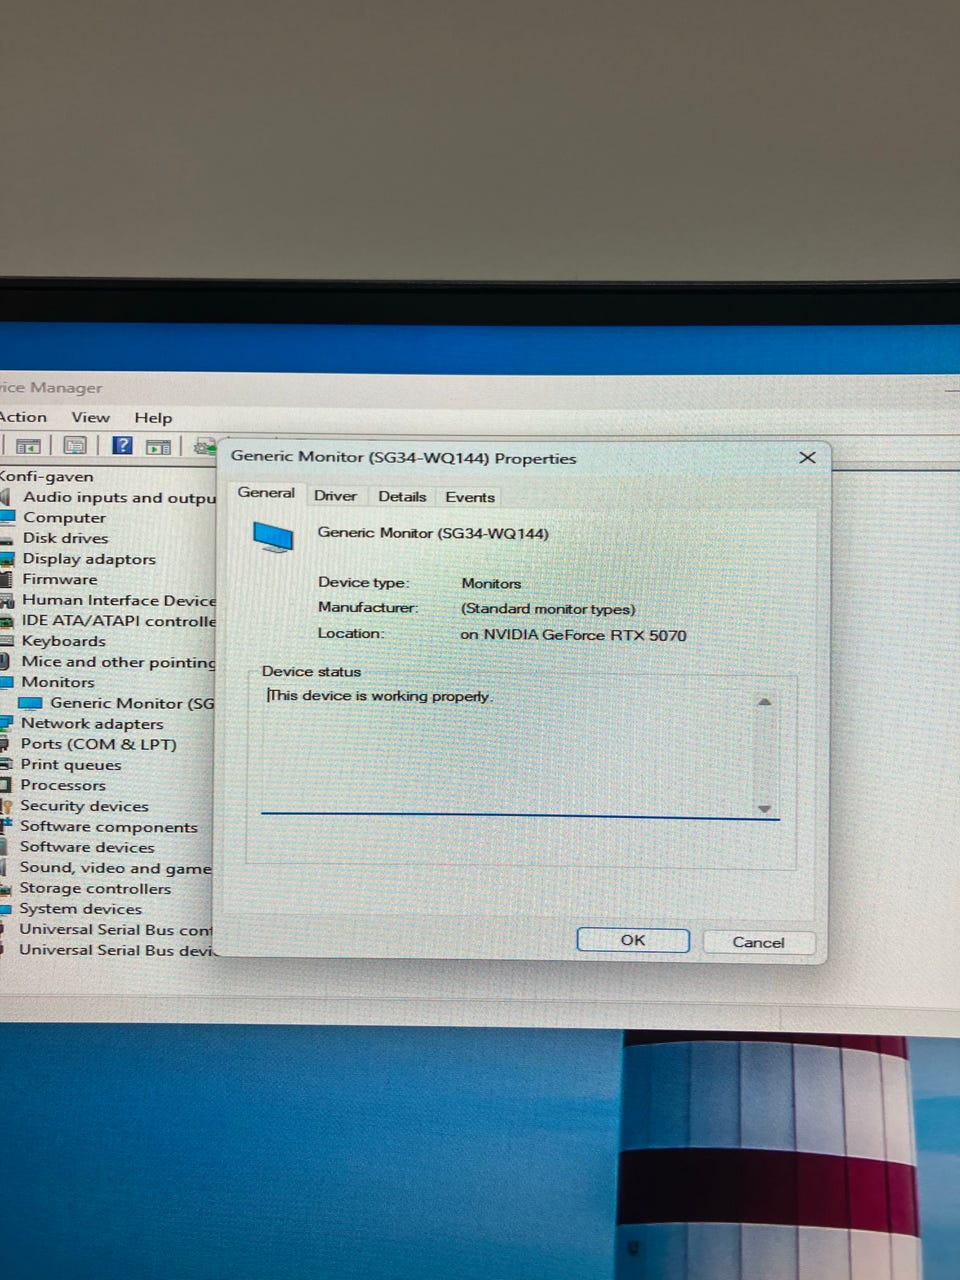
Task: Open the View menu in Device Manager
Action: [90, 417]
